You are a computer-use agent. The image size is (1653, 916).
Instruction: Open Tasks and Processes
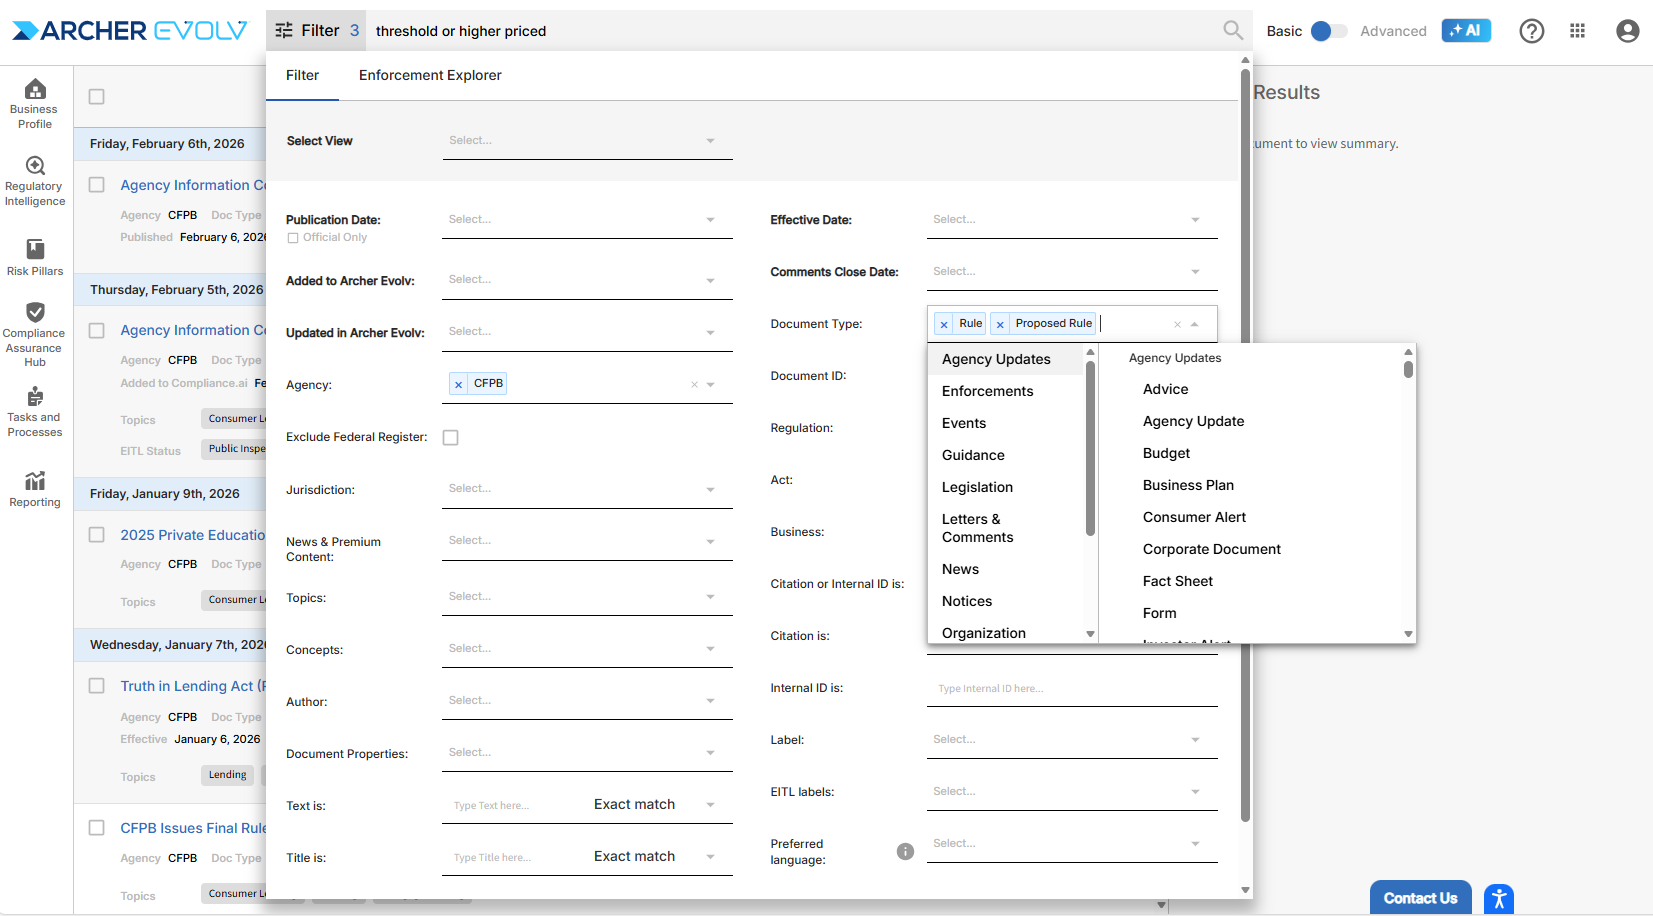tap(35, 412)
